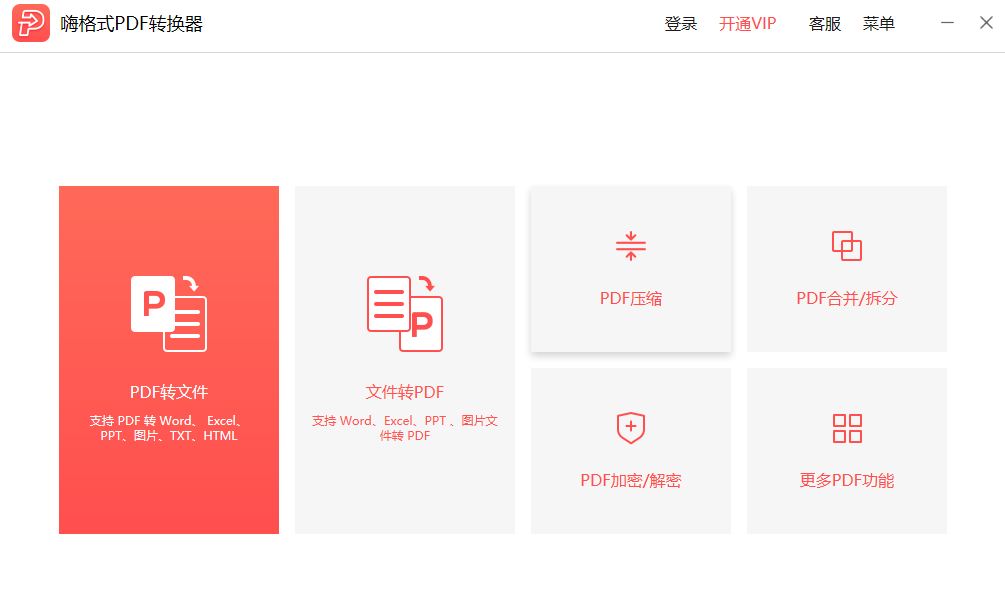Switch to the PDF转文件 feature card

168,360
